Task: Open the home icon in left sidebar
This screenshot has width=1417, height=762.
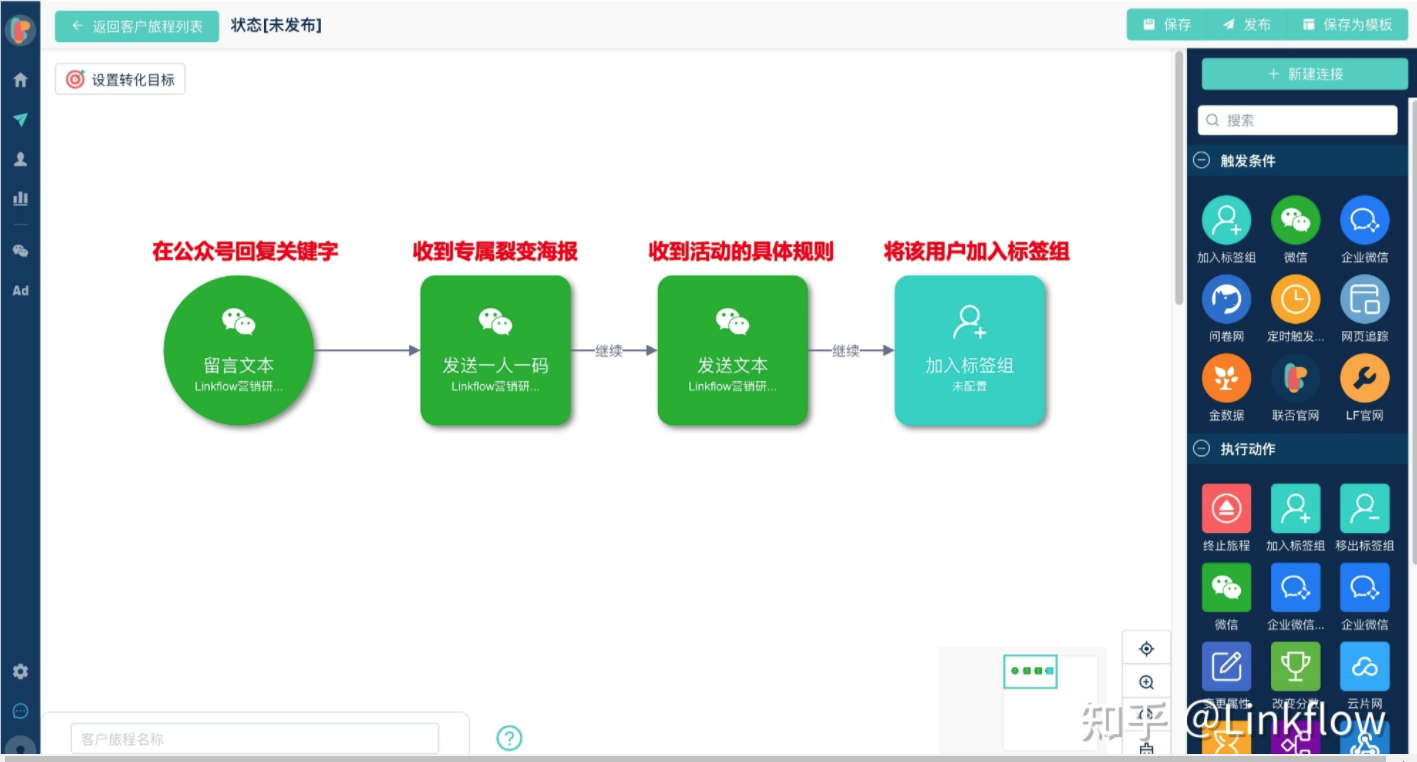Action: [20, 80]
